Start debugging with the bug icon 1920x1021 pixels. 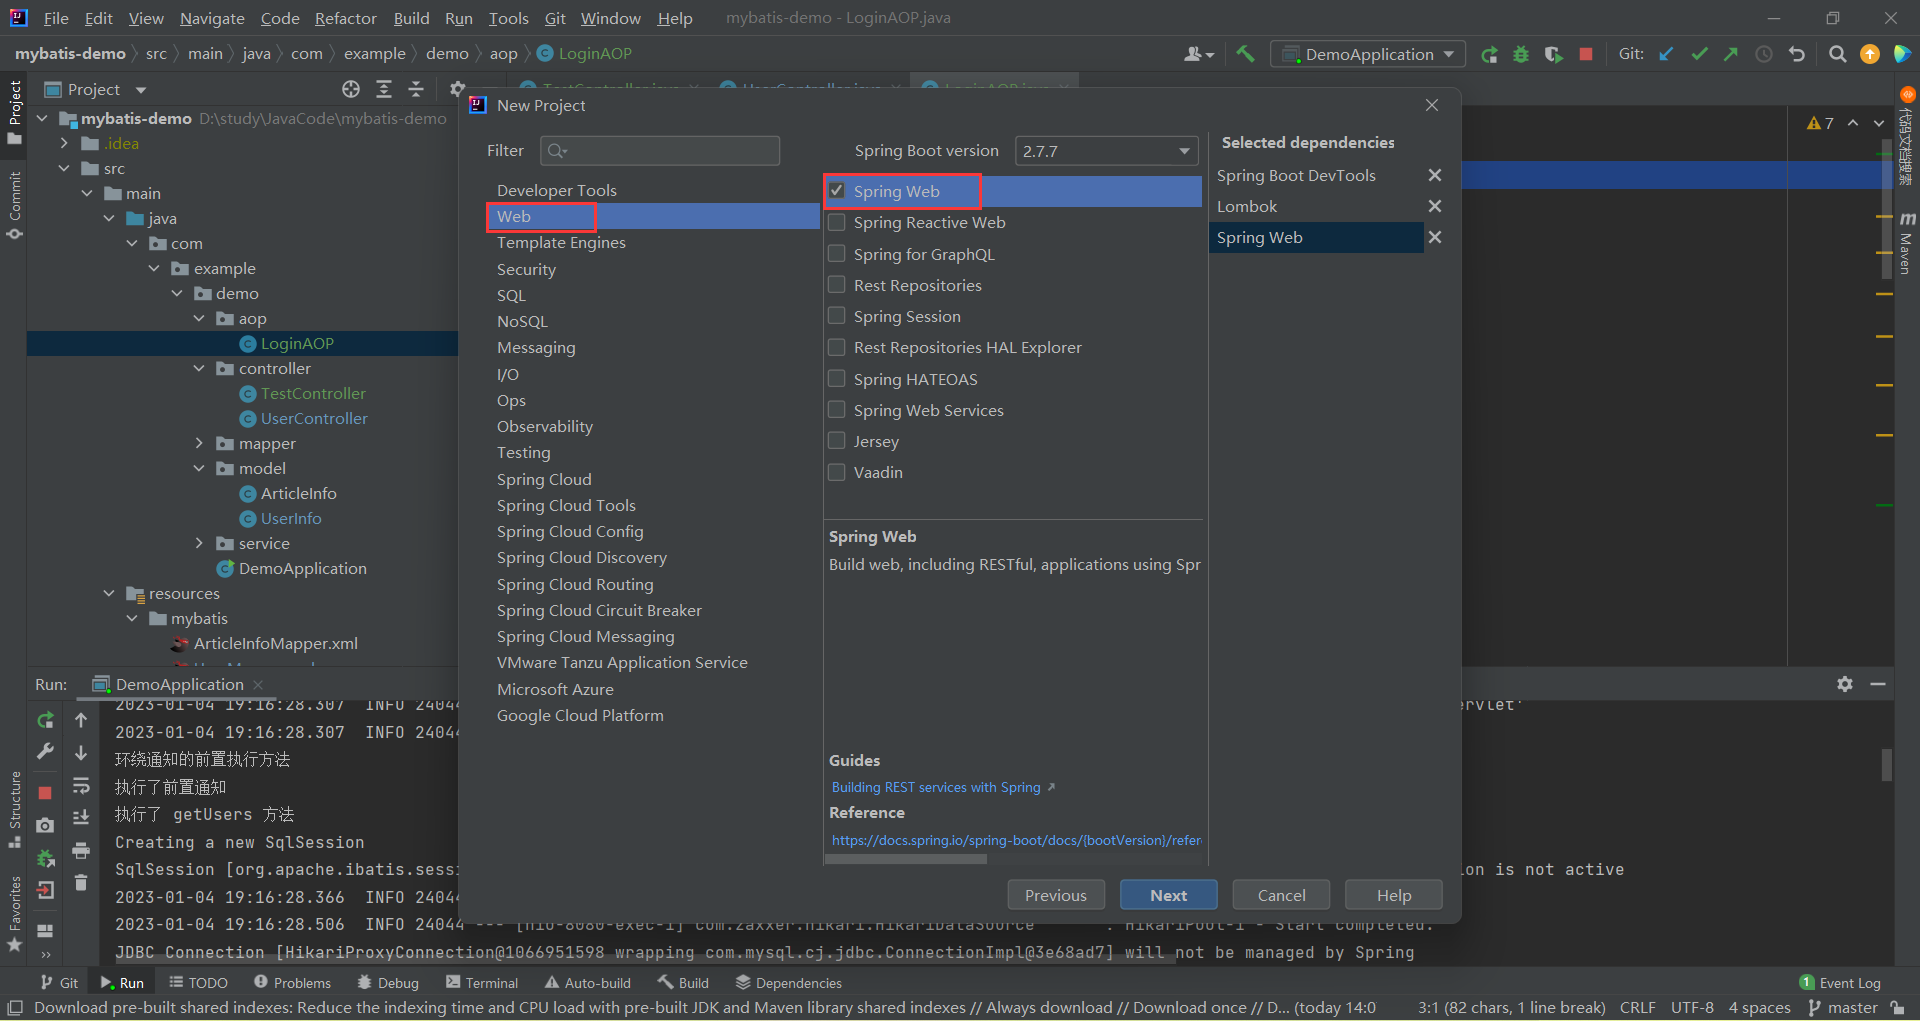[1521, 54]
